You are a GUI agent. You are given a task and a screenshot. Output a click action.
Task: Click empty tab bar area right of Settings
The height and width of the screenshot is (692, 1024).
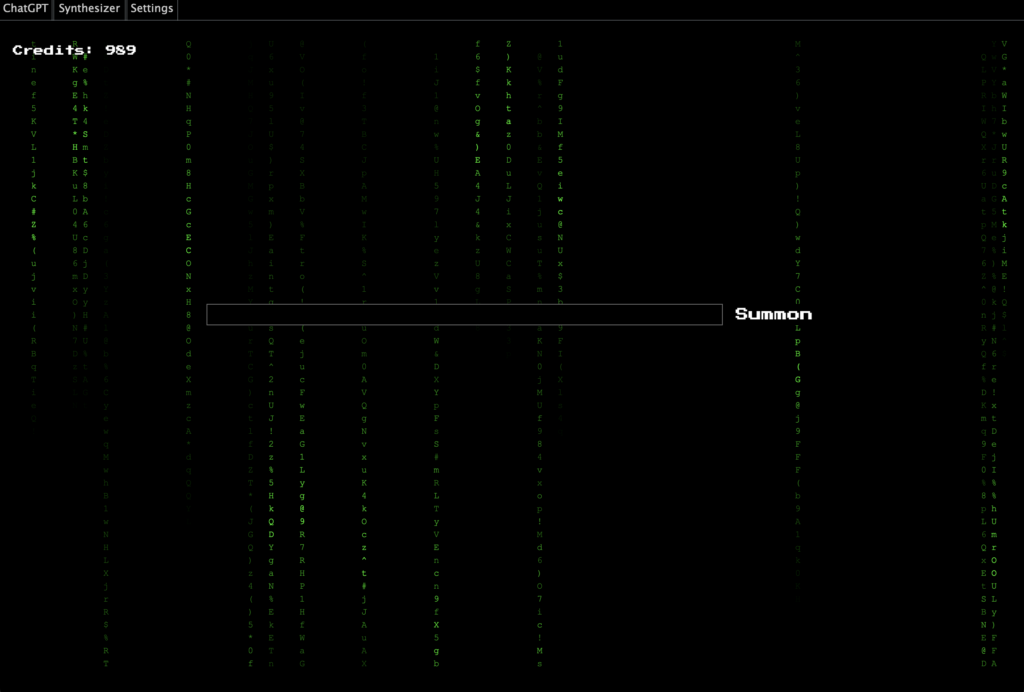tap(600, 9)
